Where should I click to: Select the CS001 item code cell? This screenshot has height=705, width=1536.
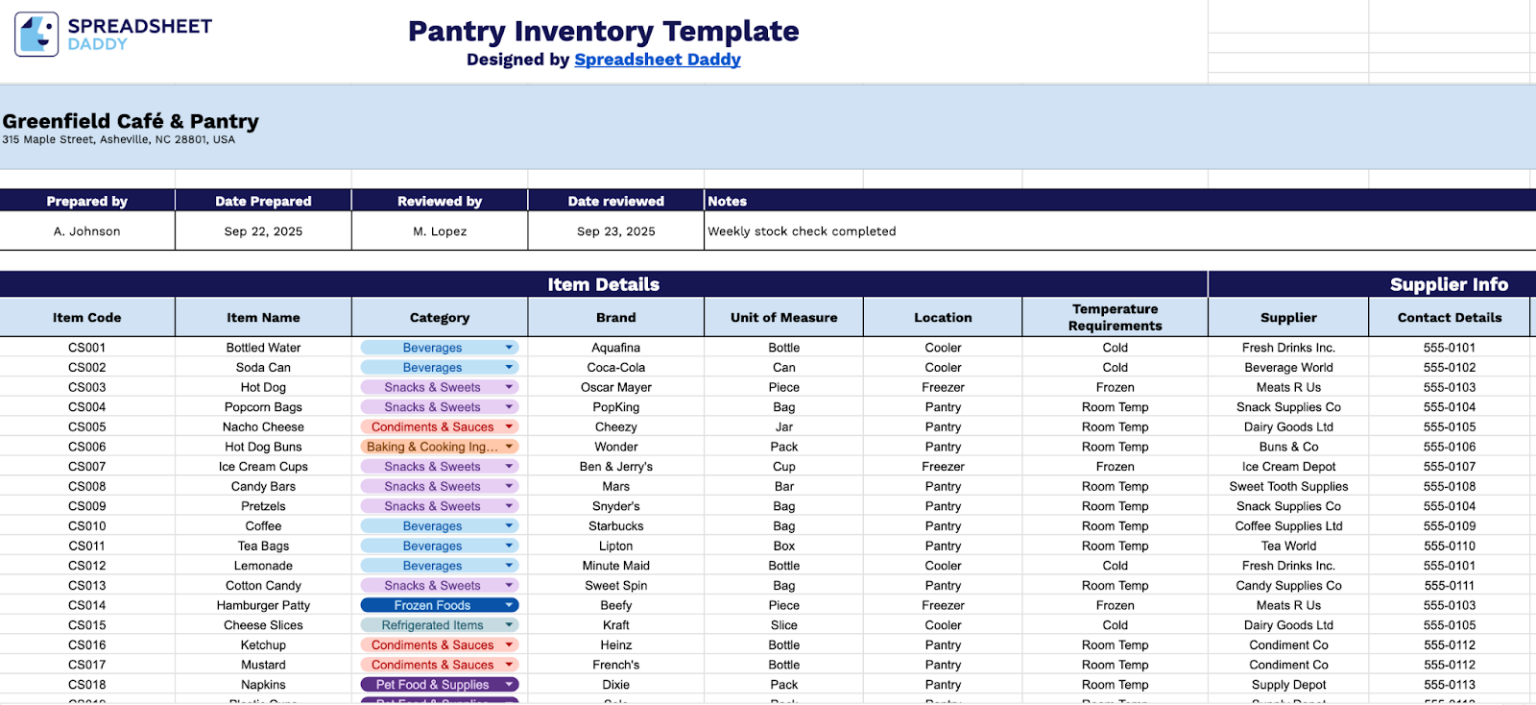[87, 347]
